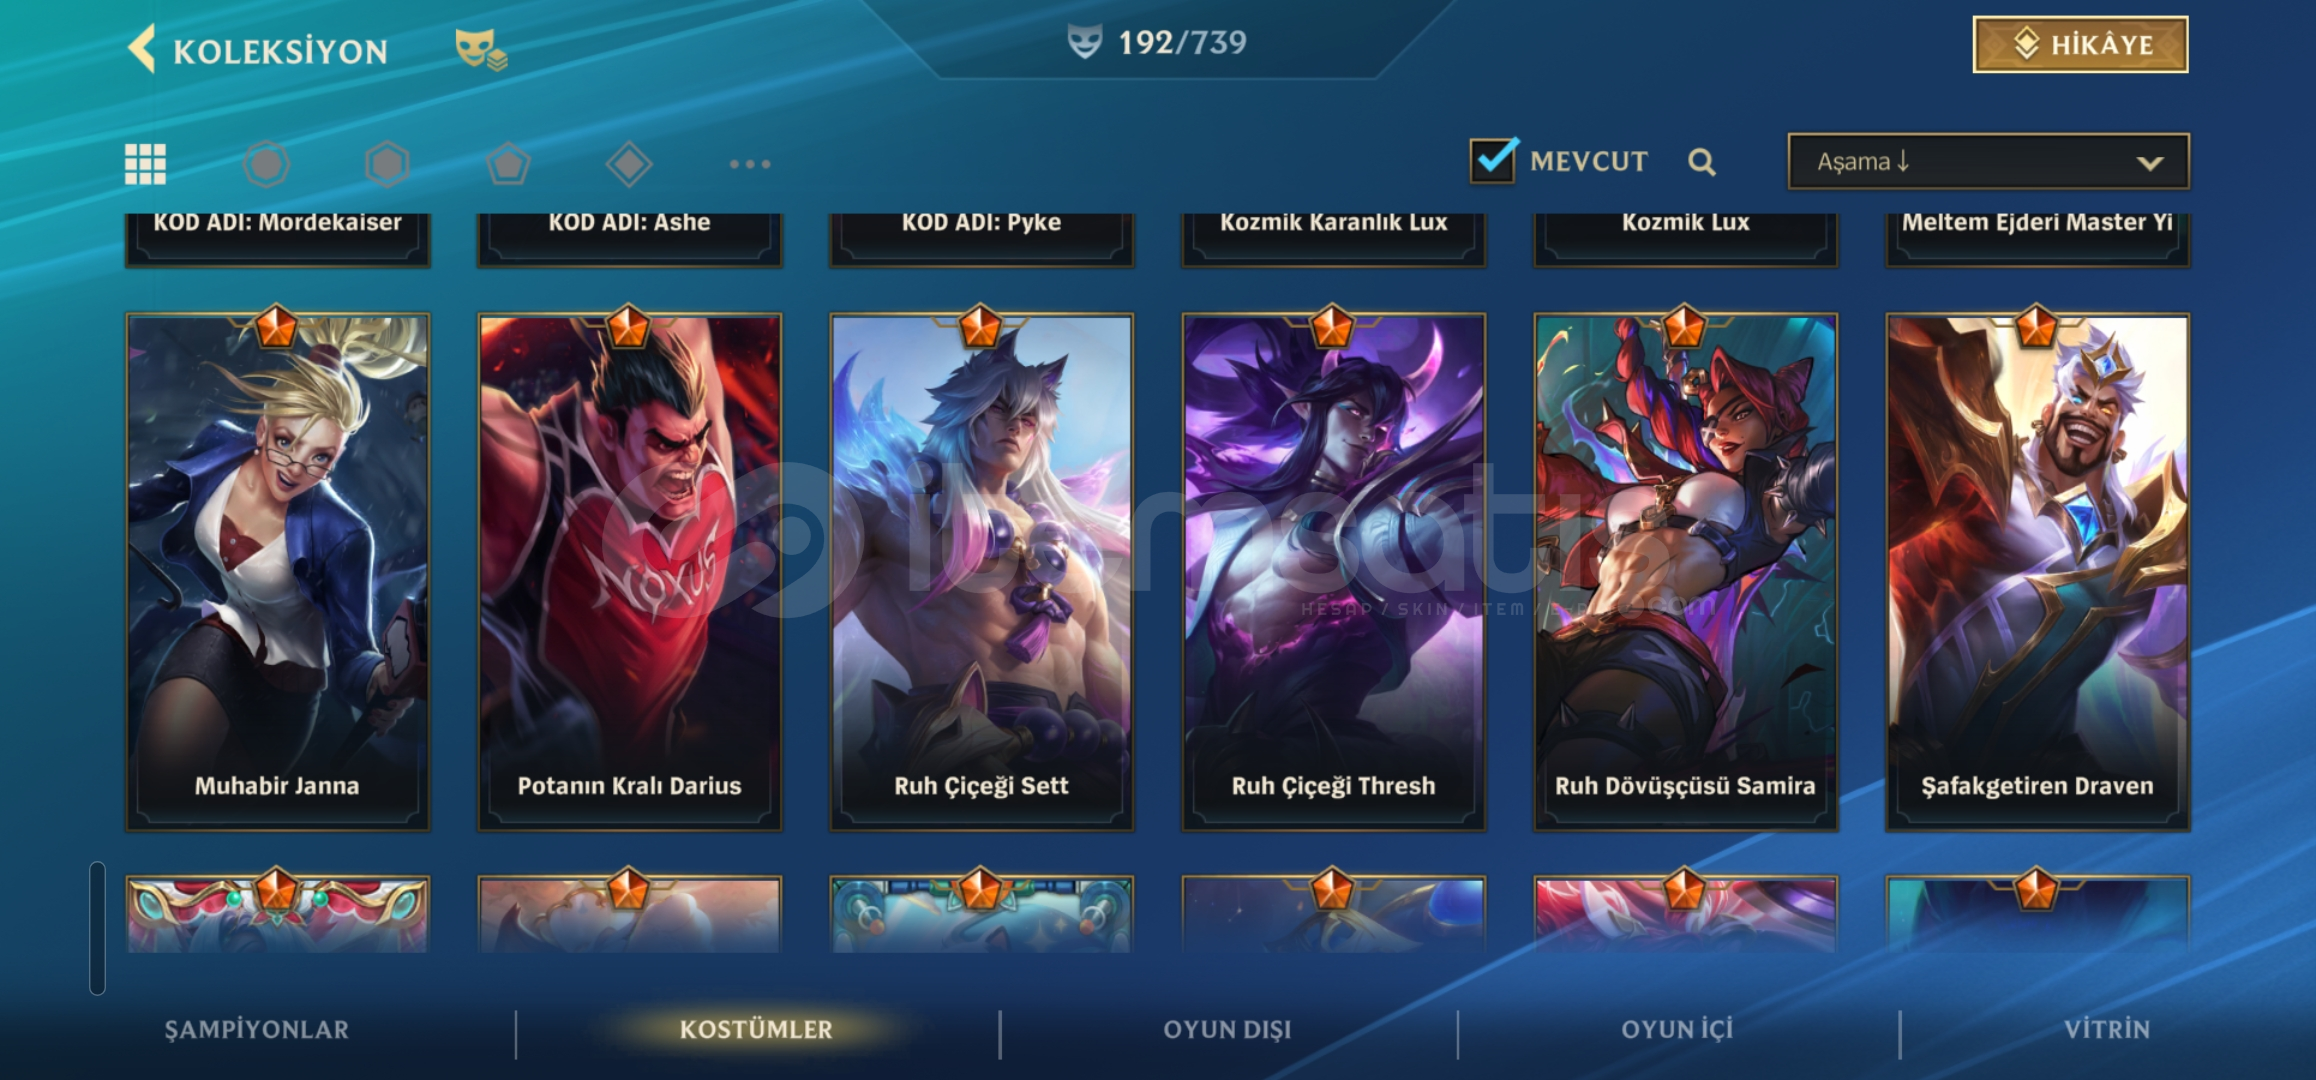Click the Hikâye button
Image resolution: width=2316 pixels, height=1080 pixels.
[2080, 44]
